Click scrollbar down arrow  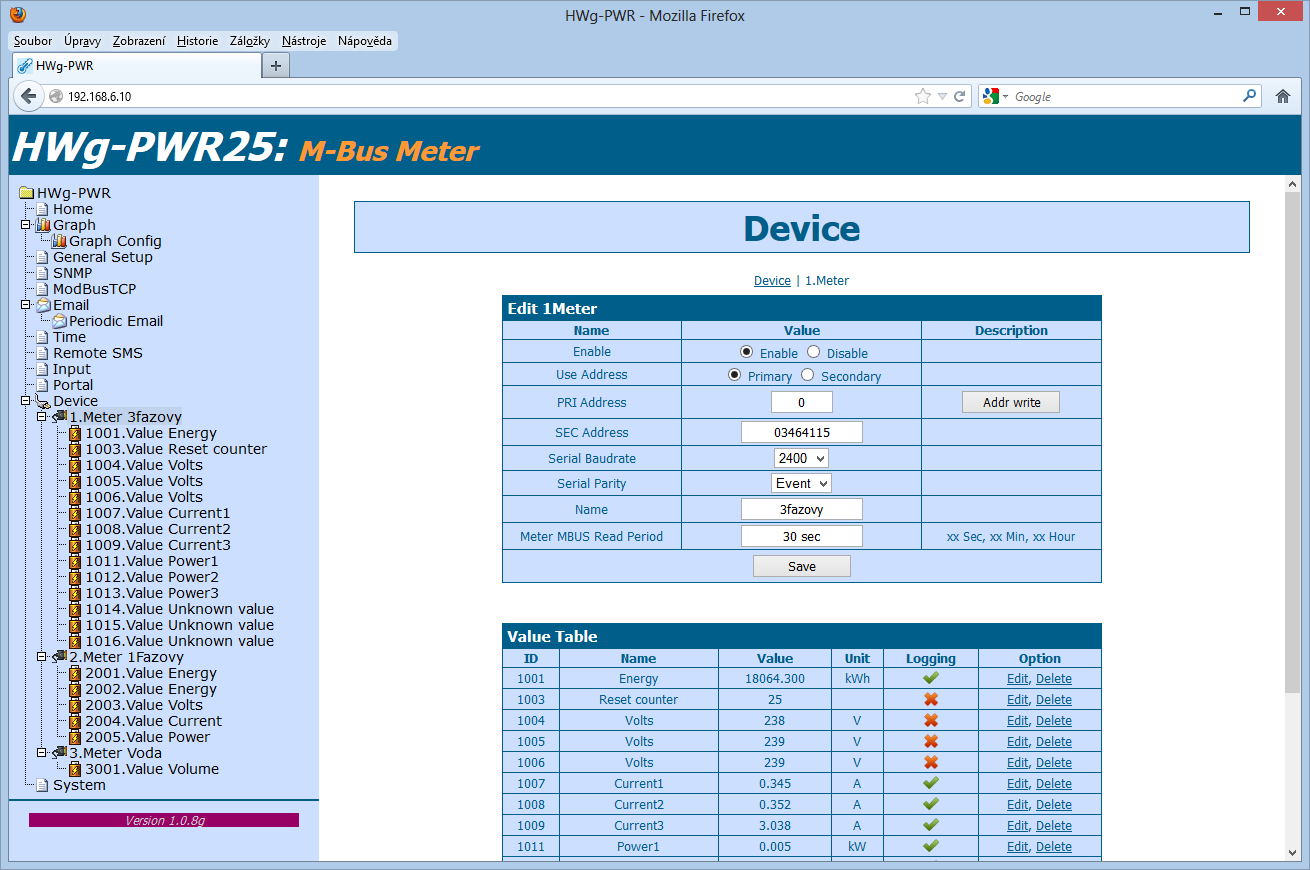pyautogui.click(x=1292, y=853)
